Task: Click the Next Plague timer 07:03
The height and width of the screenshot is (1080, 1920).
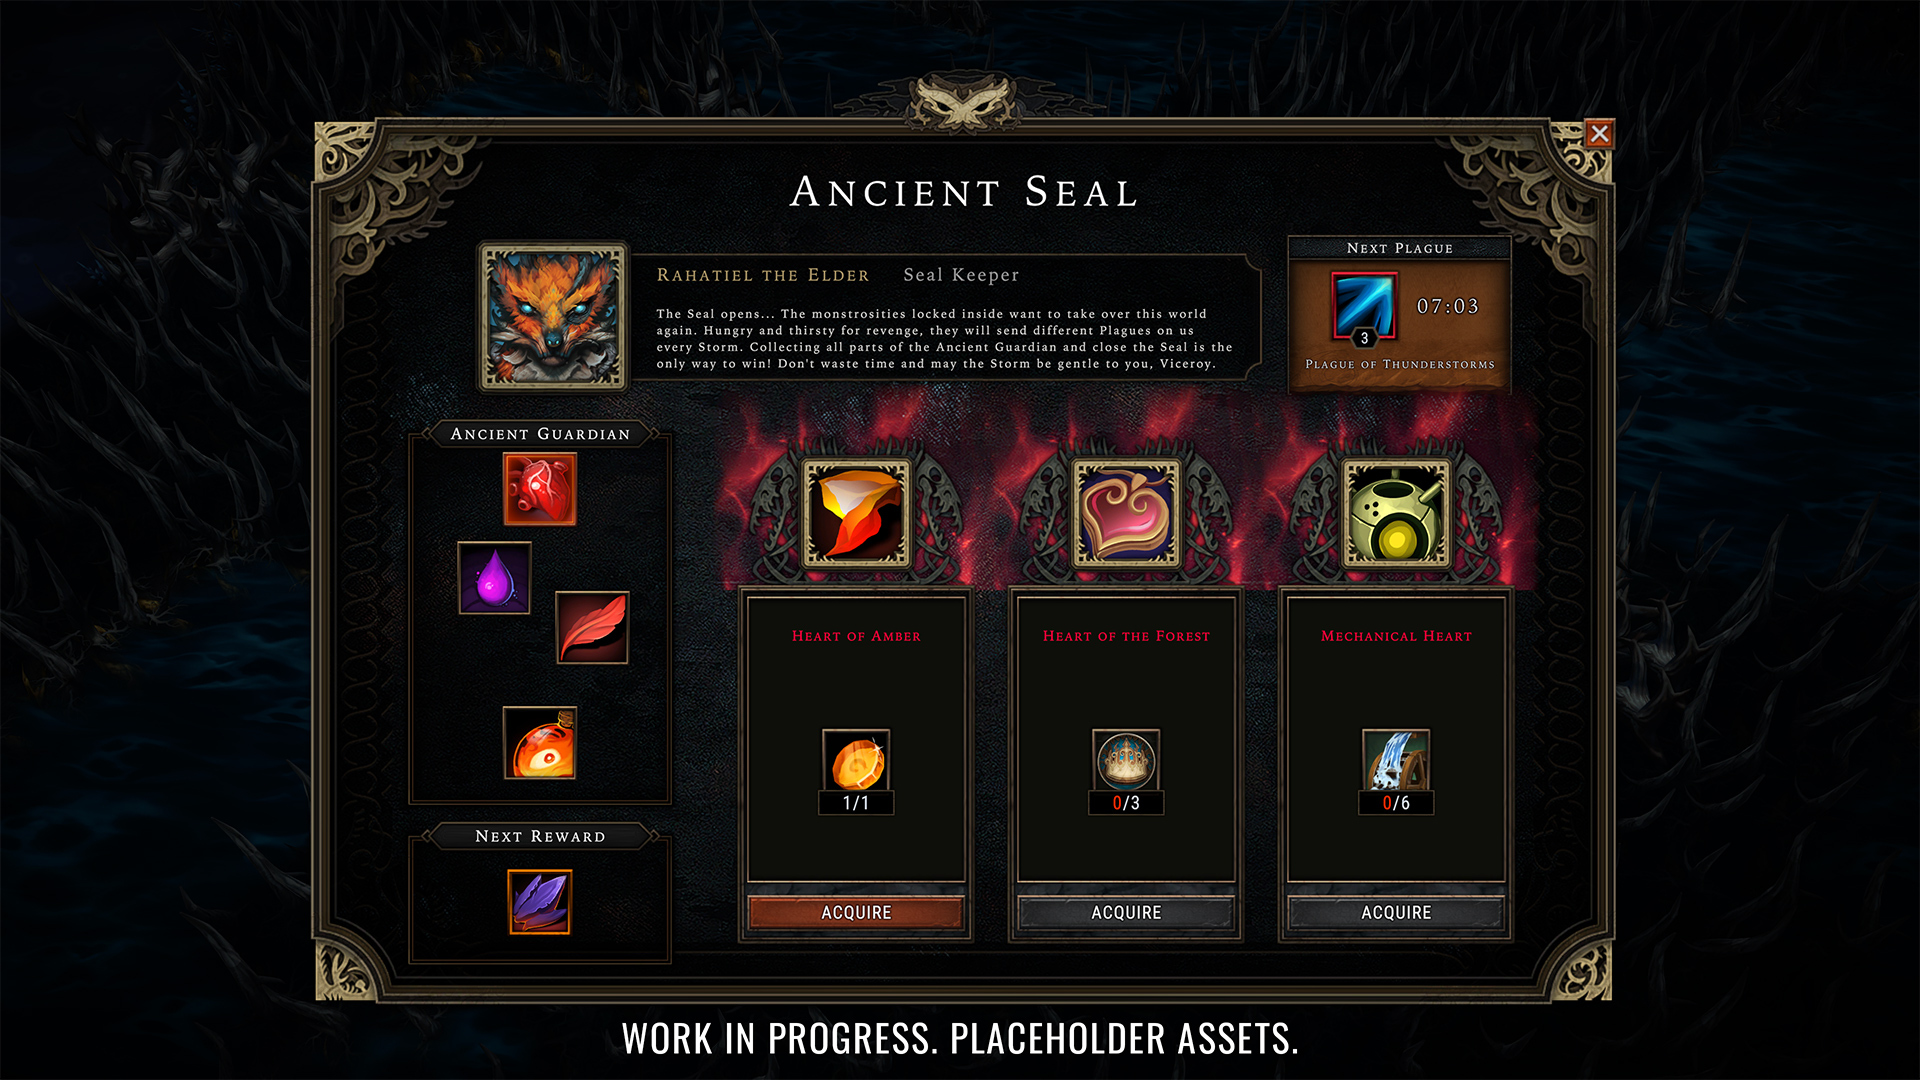Action: (1447, 307)
